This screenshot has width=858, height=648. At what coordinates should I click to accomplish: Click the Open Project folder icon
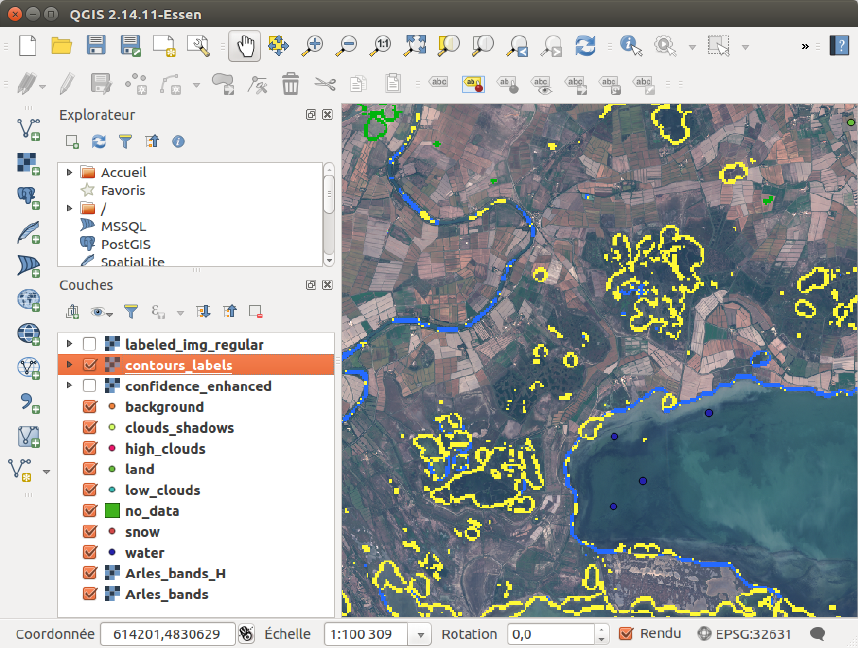(x=62, y=45)
